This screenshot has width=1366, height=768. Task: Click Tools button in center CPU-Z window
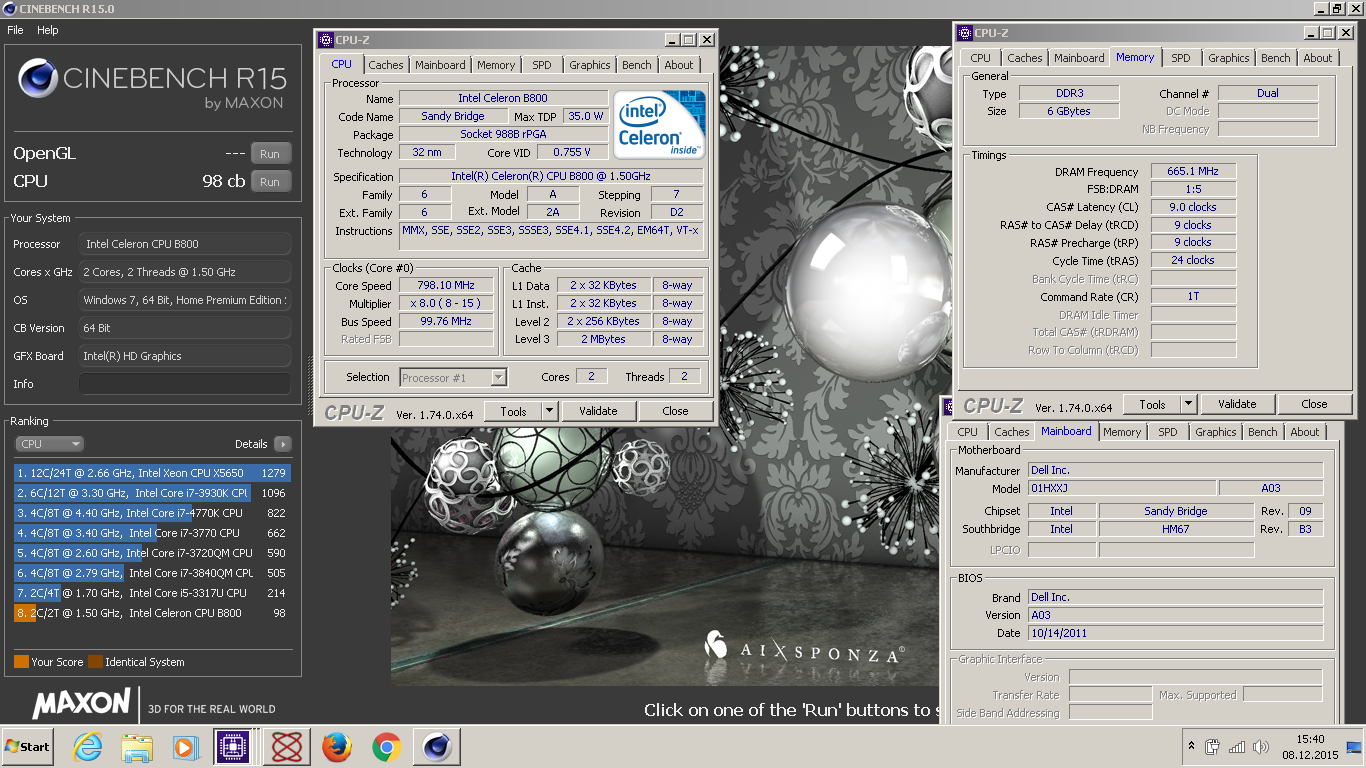pos(513,411)
